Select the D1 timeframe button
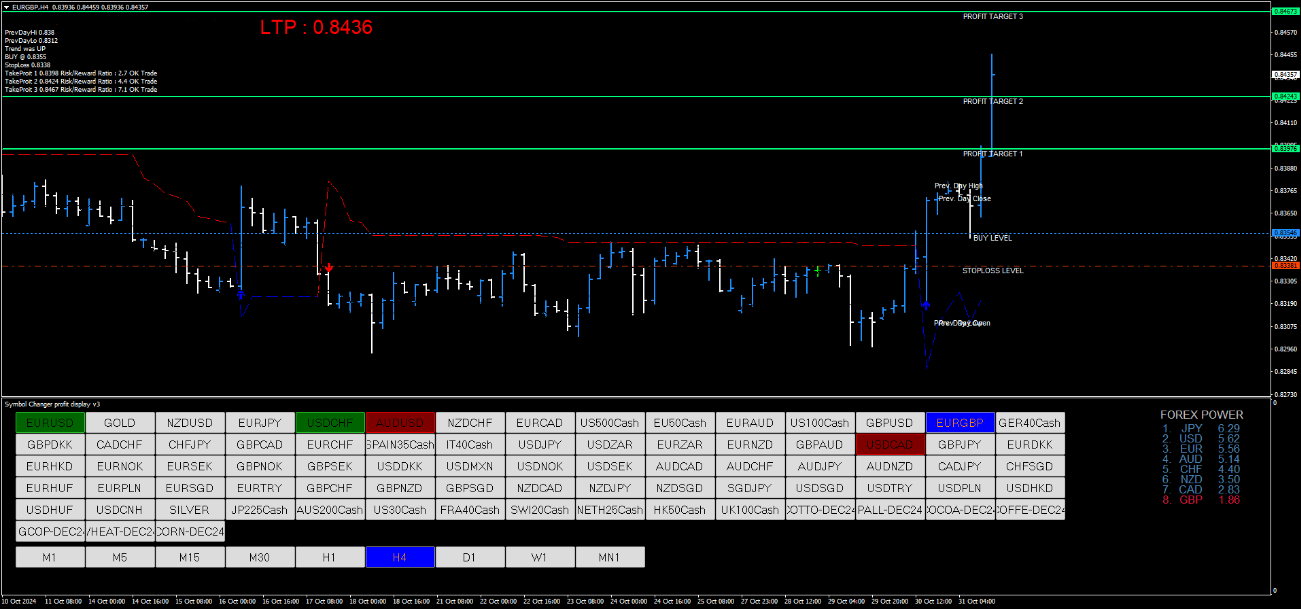This screenshot has width=1301, height=609. pos(470,557)
